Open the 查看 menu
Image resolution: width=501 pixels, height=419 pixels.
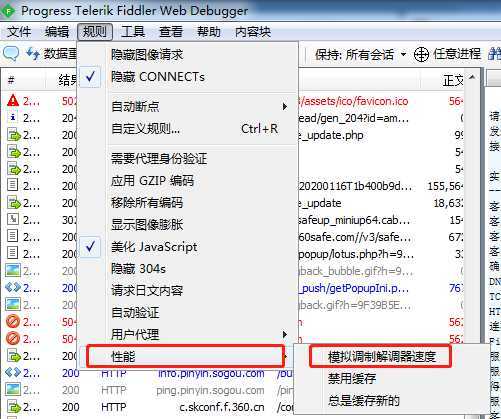pos(171,32)
